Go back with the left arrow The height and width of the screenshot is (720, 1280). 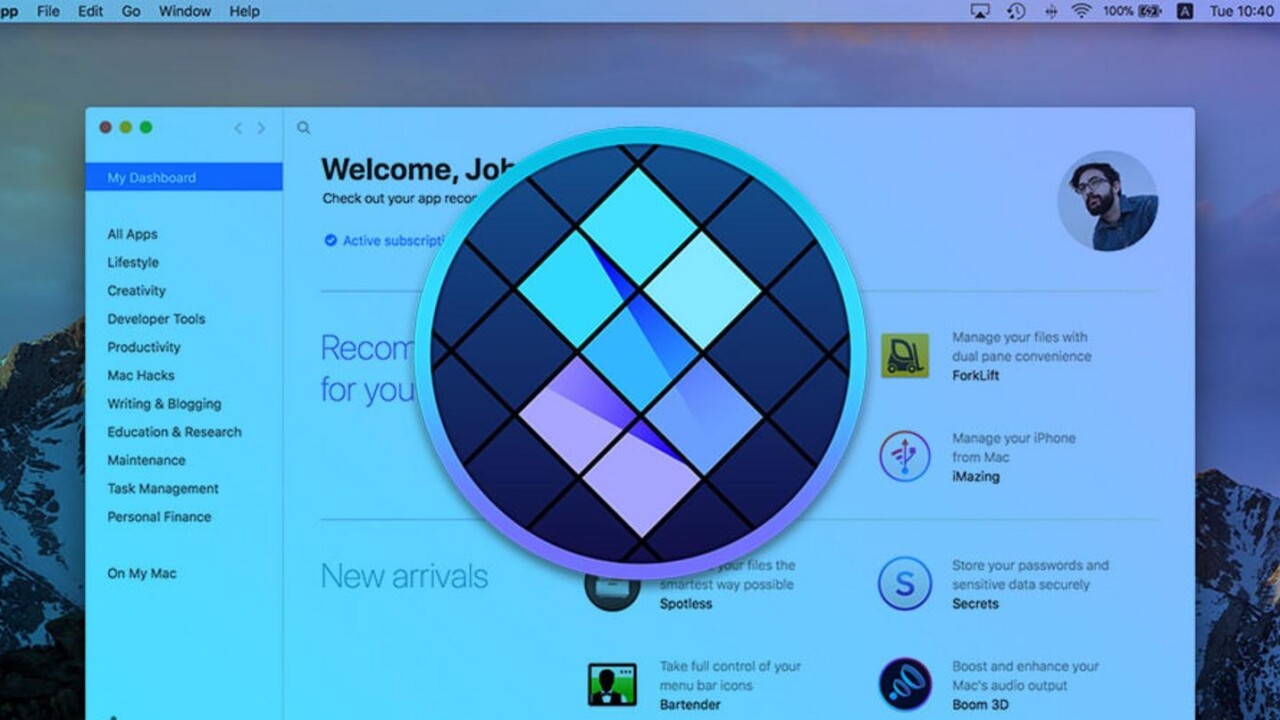click(238, 128)
